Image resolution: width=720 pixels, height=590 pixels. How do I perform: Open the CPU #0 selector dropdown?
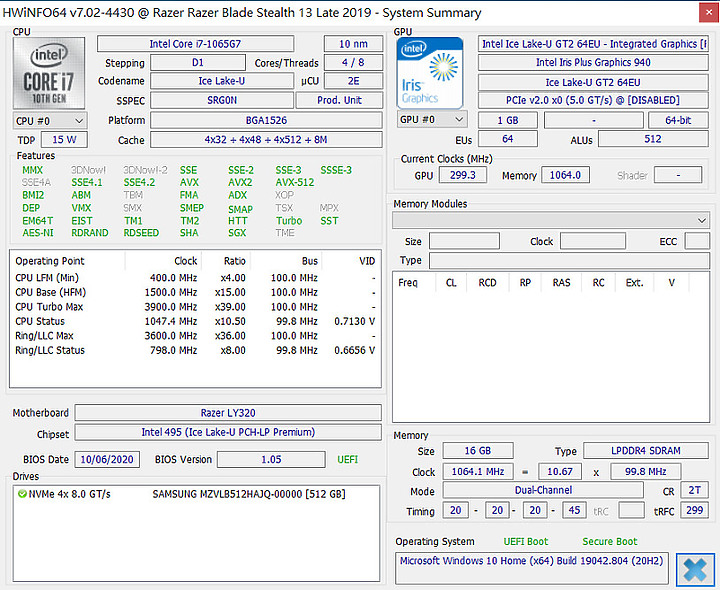[50, 121]
